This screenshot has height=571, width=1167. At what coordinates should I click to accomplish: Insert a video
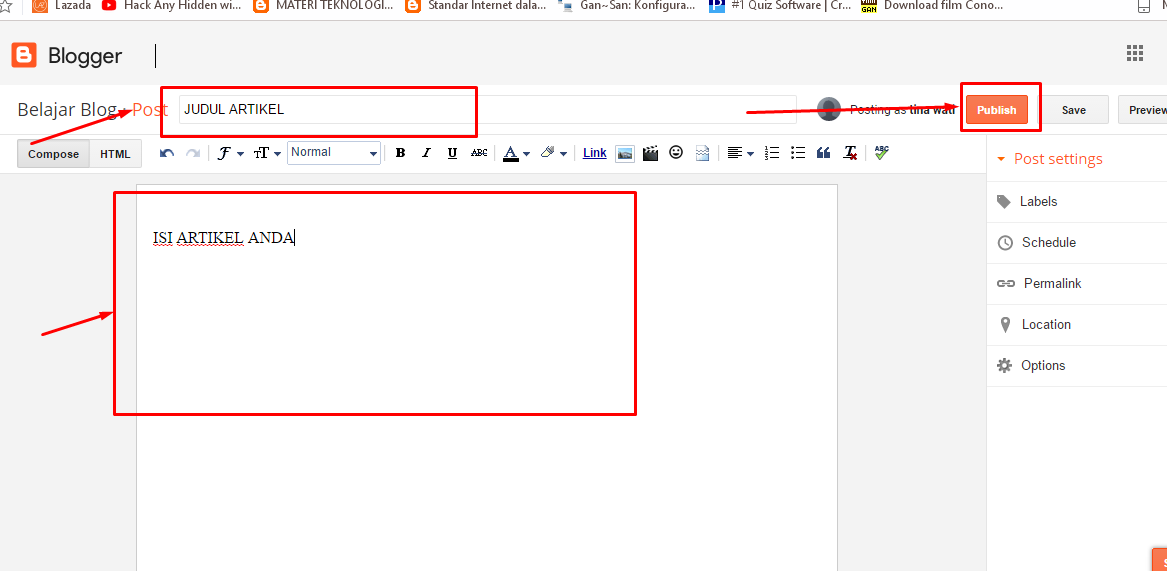[x=650, y=153]
